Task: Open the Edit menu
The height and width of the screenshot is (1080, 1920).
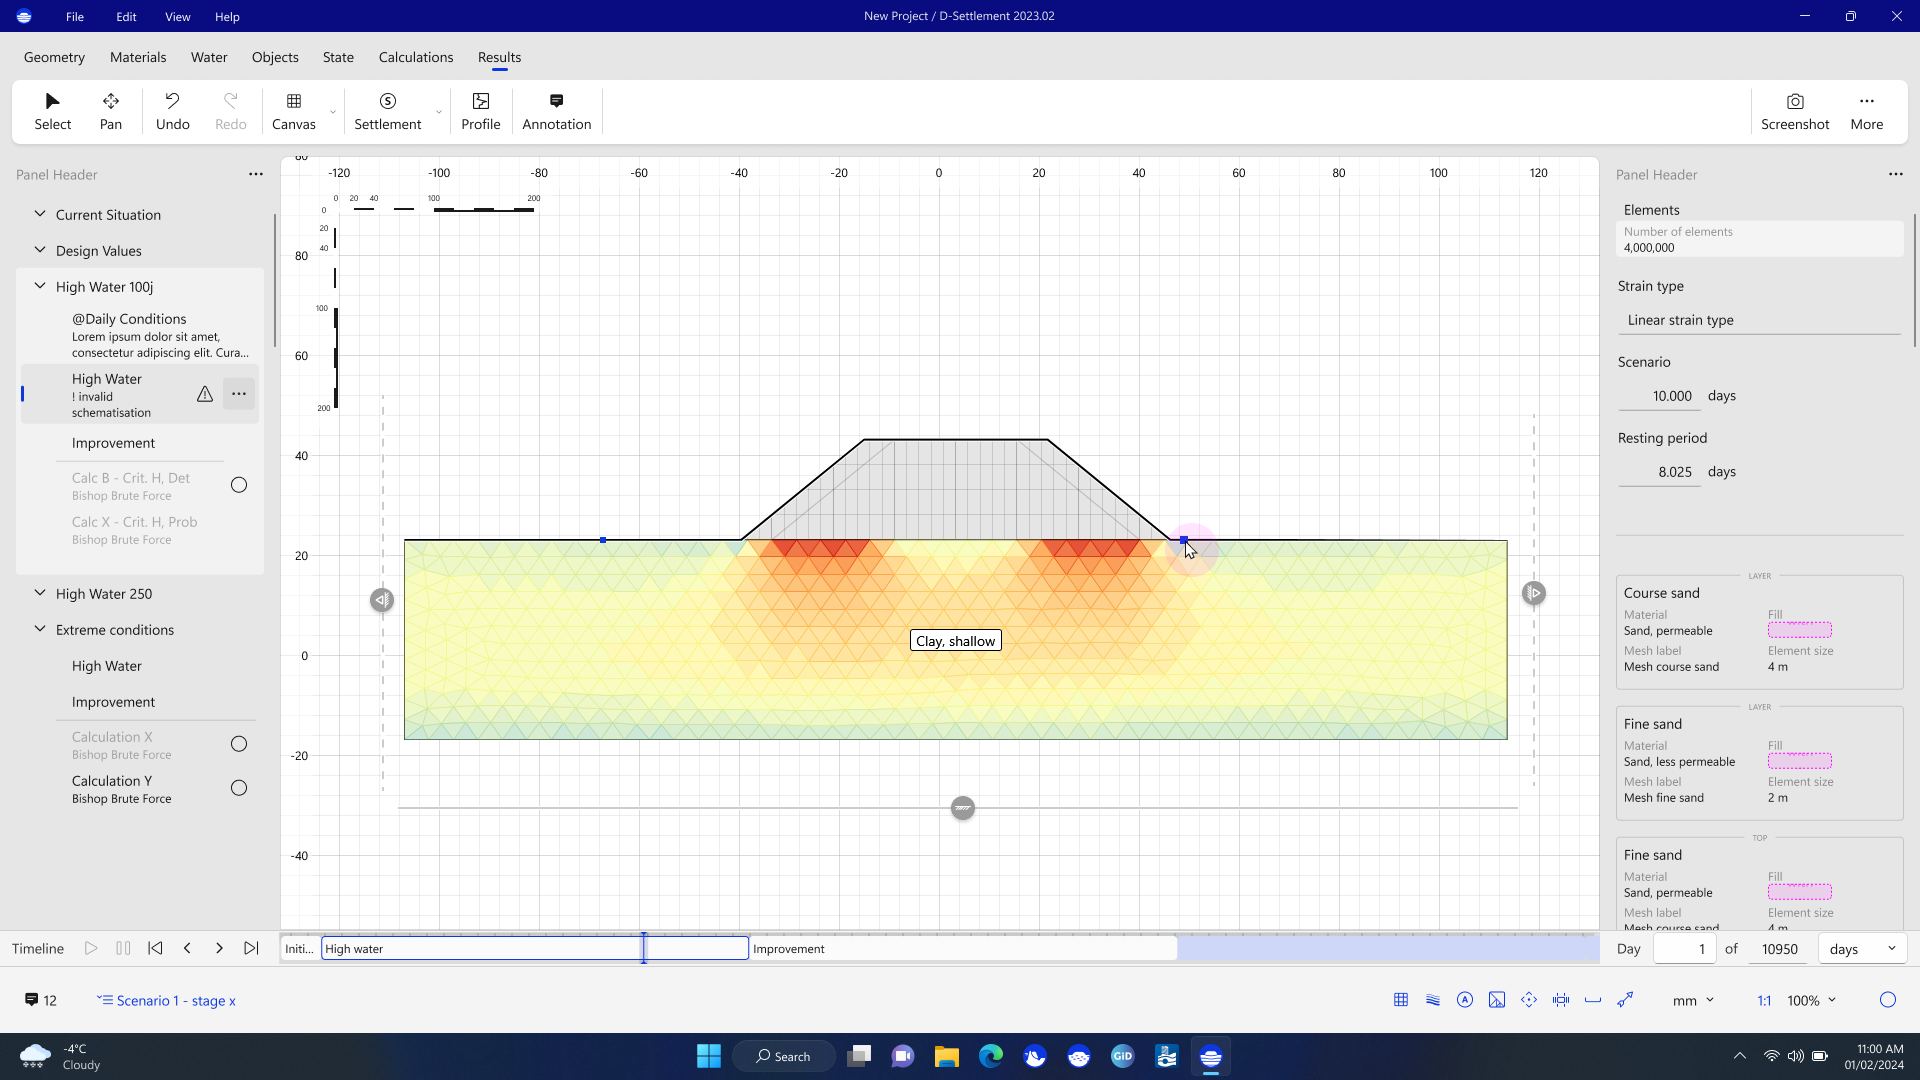Action: [126, 16]
